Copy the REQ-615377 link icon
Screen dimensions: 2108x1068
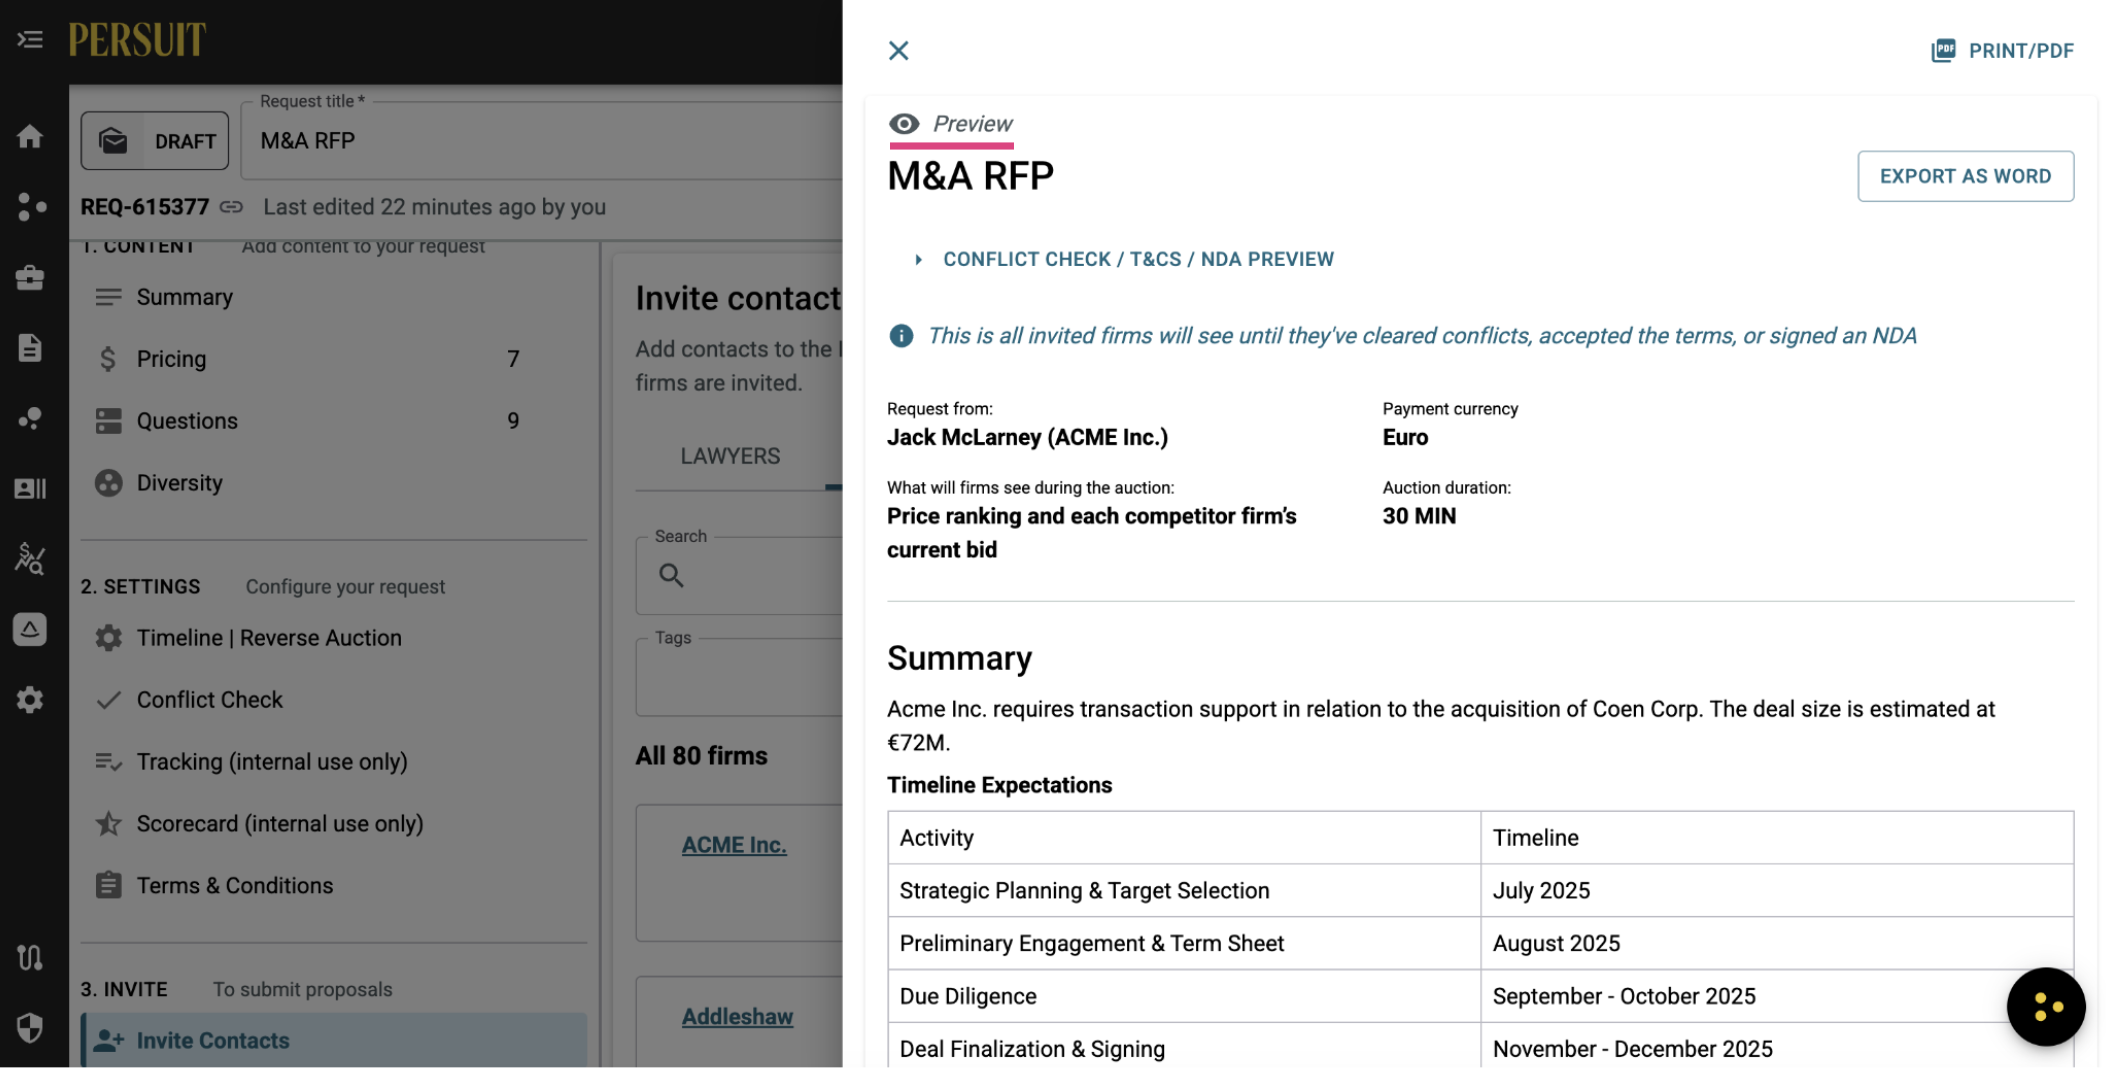(x=232, y=207)
